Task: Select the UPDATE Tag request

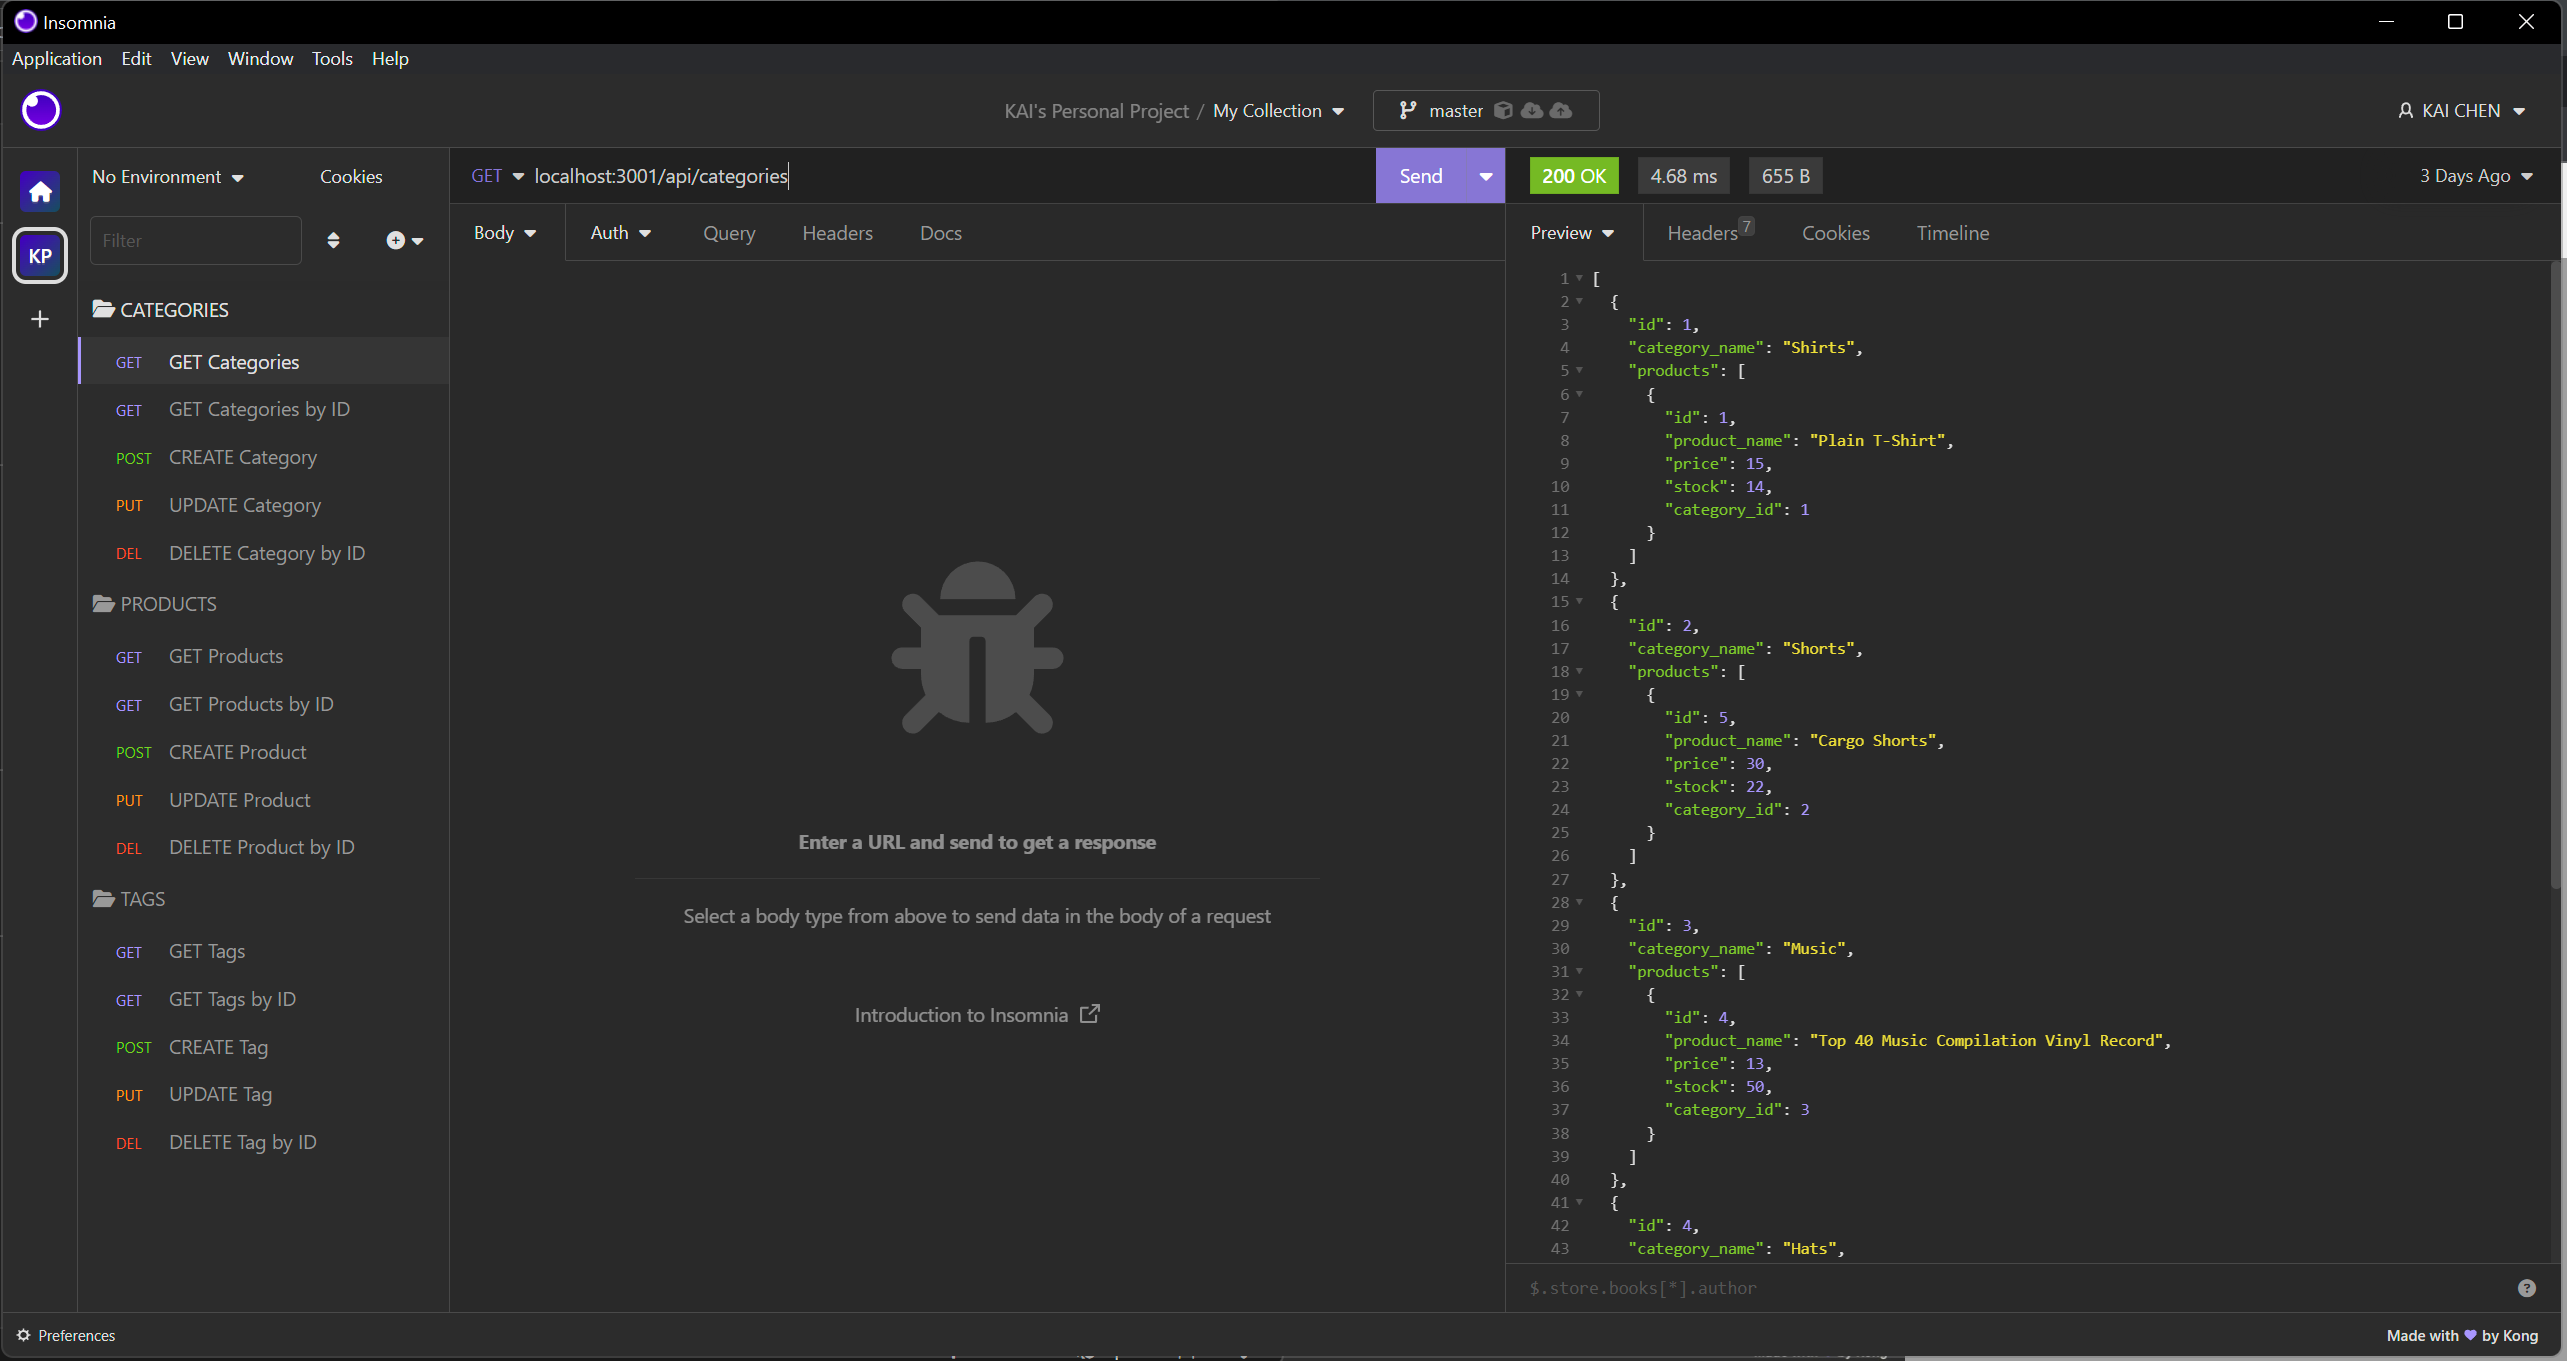Action: tap(263, 1094)
